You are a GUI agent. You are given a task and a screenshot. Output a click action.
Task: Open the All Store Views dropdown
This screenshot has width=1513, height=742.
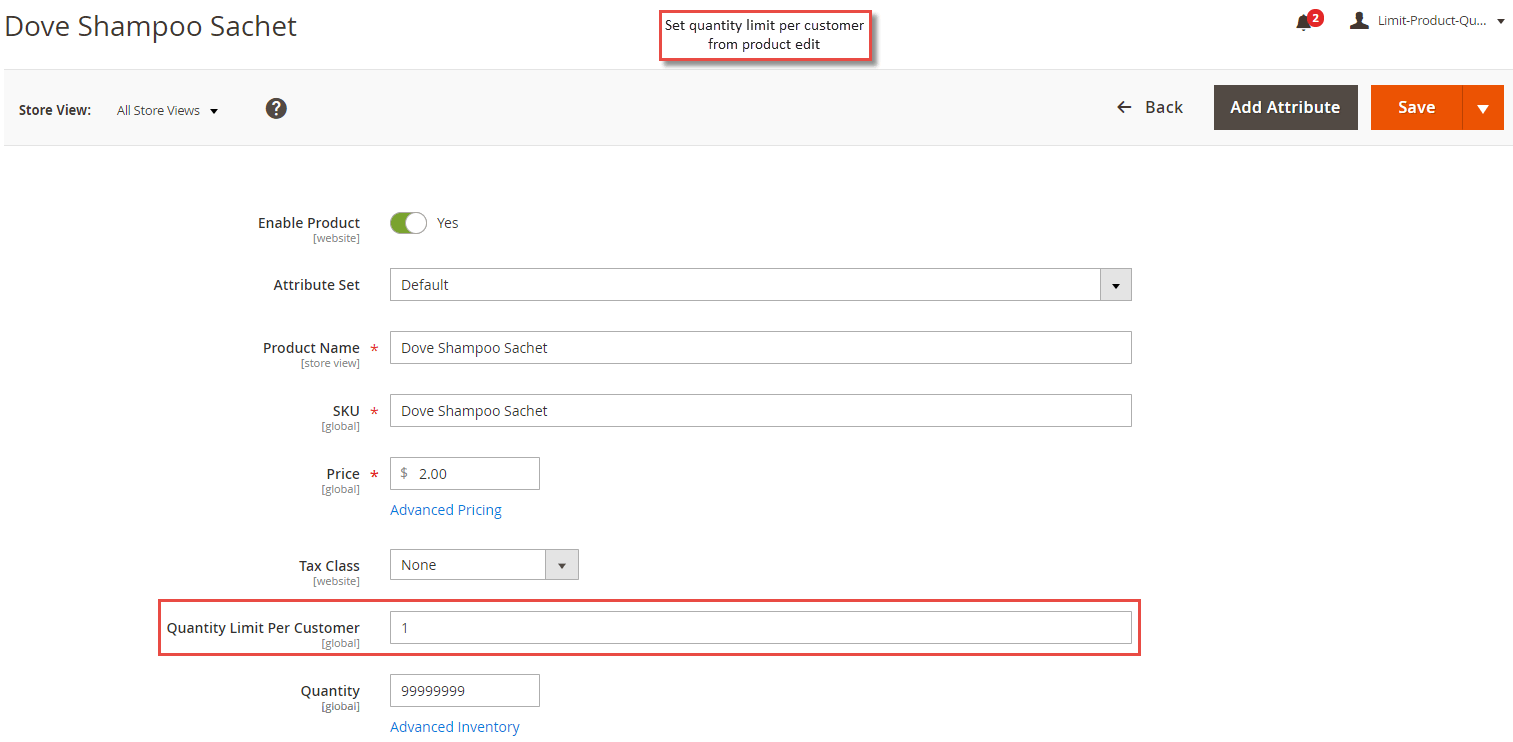[167, 110]
